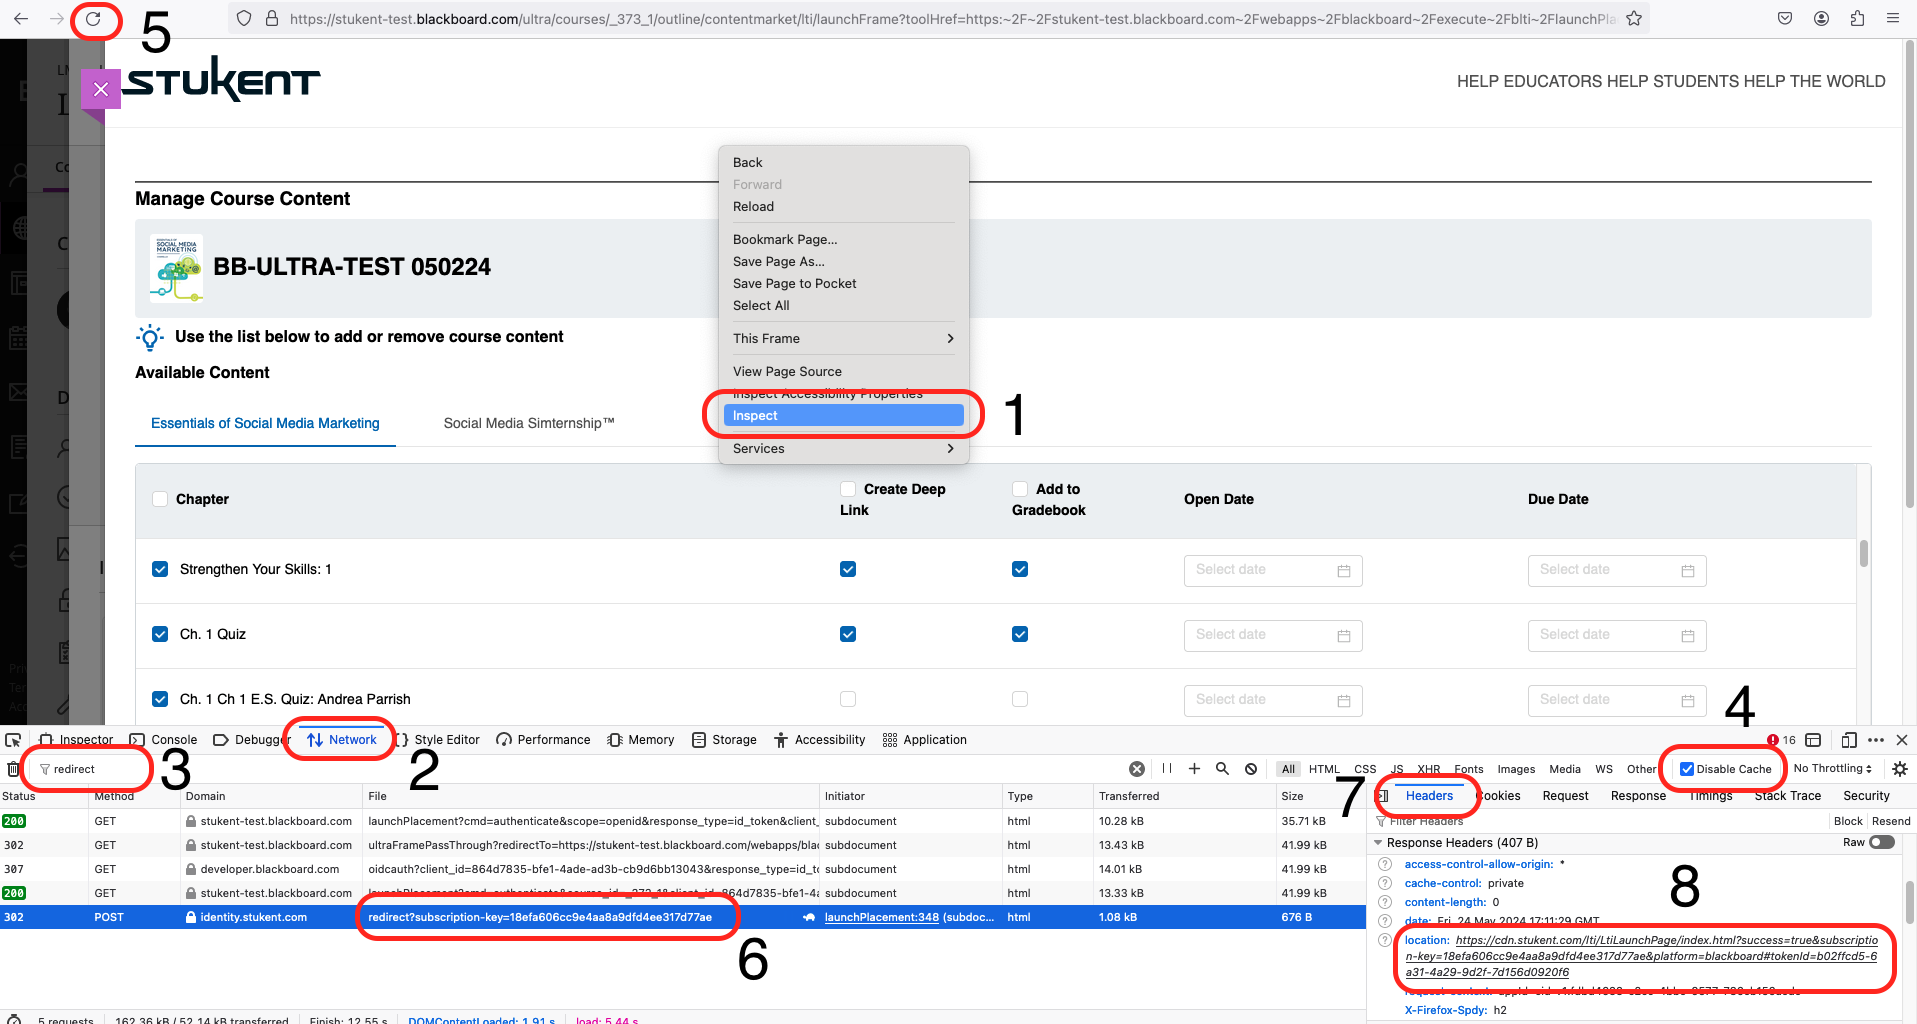Open the Firefox hamburger menu
The width and height of the screenshot is (1917, 1024).
tap(1893, 19)
